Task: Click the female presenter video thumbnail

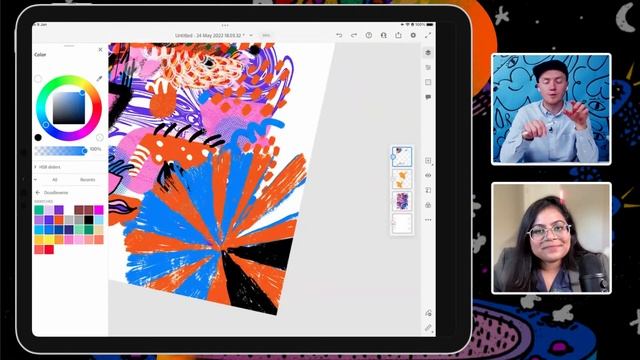Action: 551,238
